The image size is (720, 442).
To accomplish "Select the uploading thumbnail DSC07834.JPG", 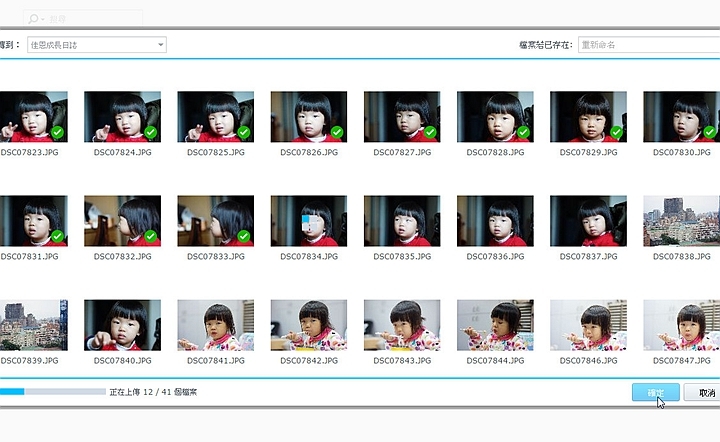I will (x=309, y=221).
